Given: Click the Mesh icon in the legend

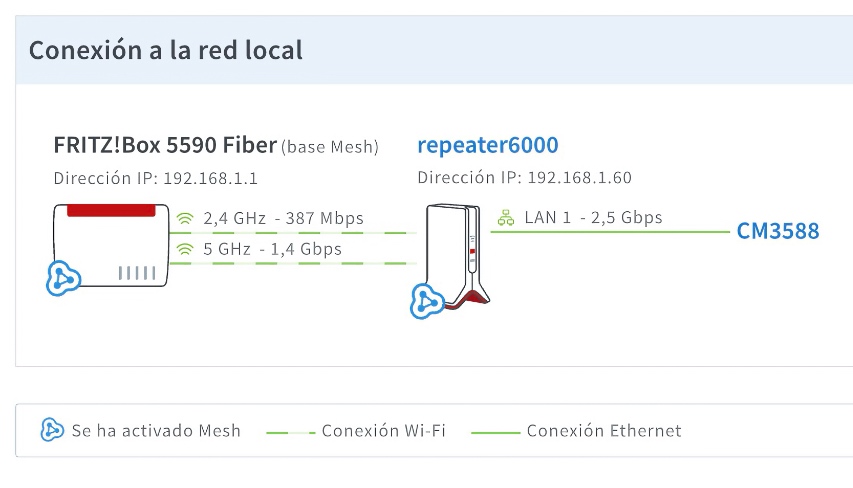Looking at the screenshot, I should tap(52, 430).
